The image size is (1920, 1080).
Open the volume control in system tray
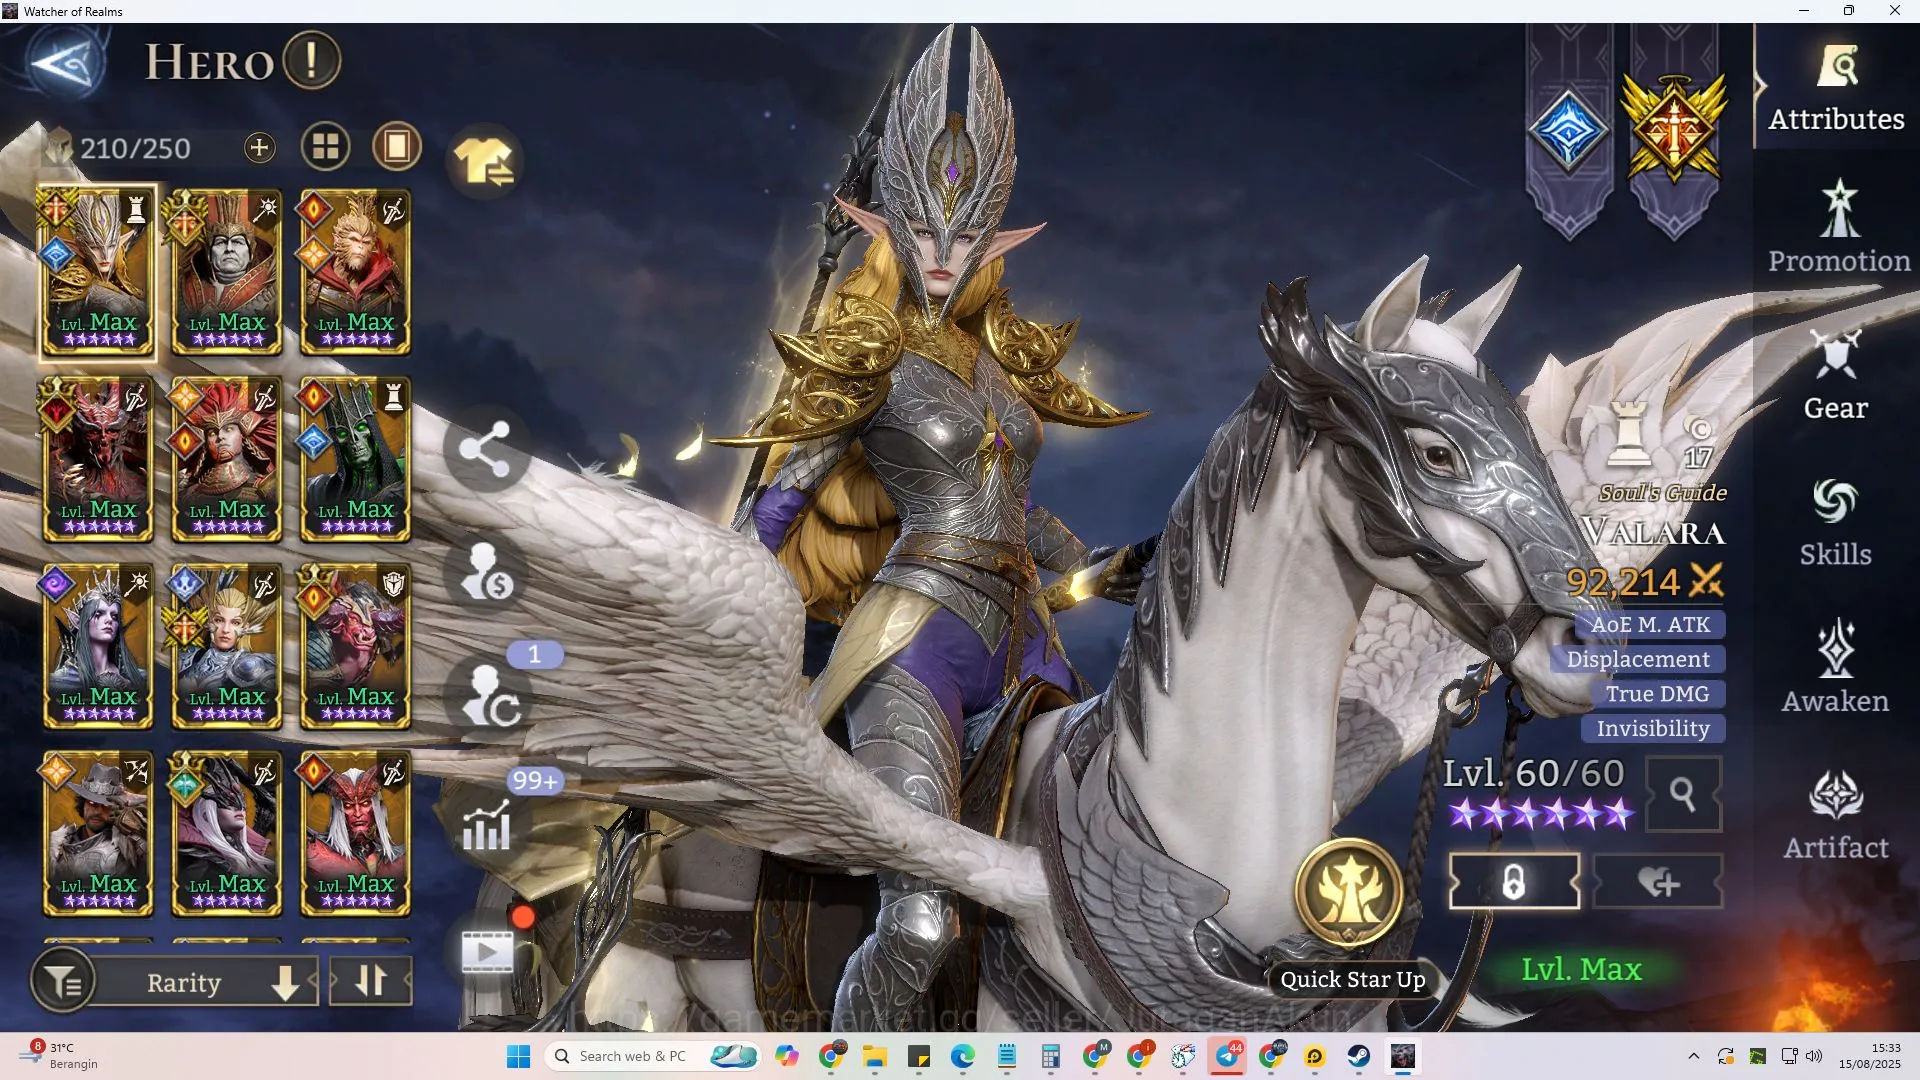coord(1814,1056)
